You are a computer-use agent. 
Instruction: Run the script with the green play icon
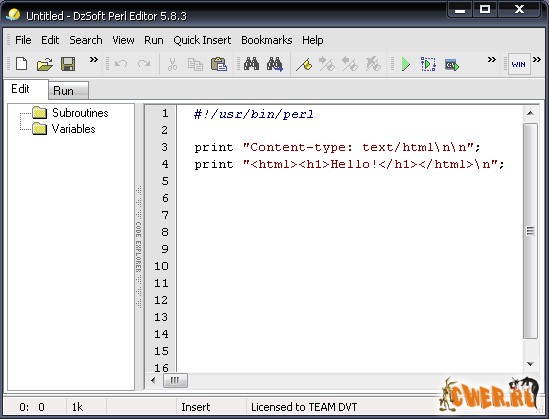tap(405, 64)
